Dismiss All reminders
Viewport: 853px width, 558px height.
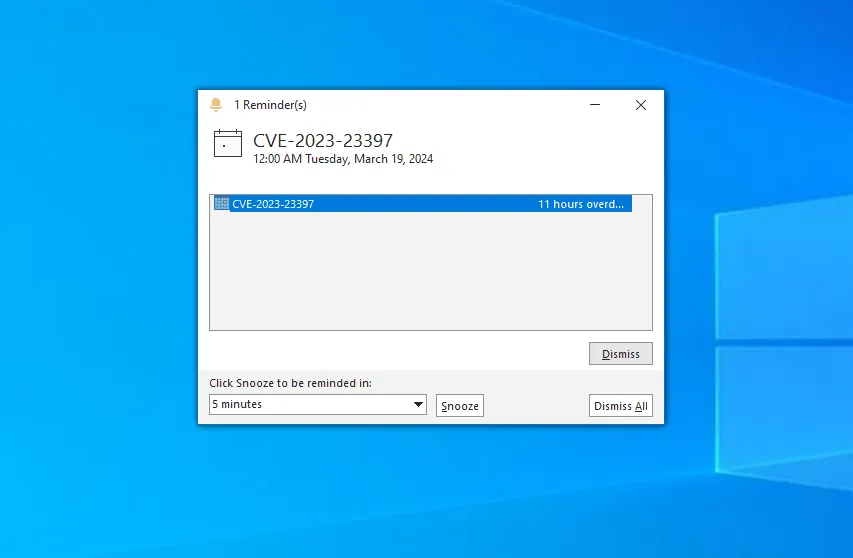point(621,406)
